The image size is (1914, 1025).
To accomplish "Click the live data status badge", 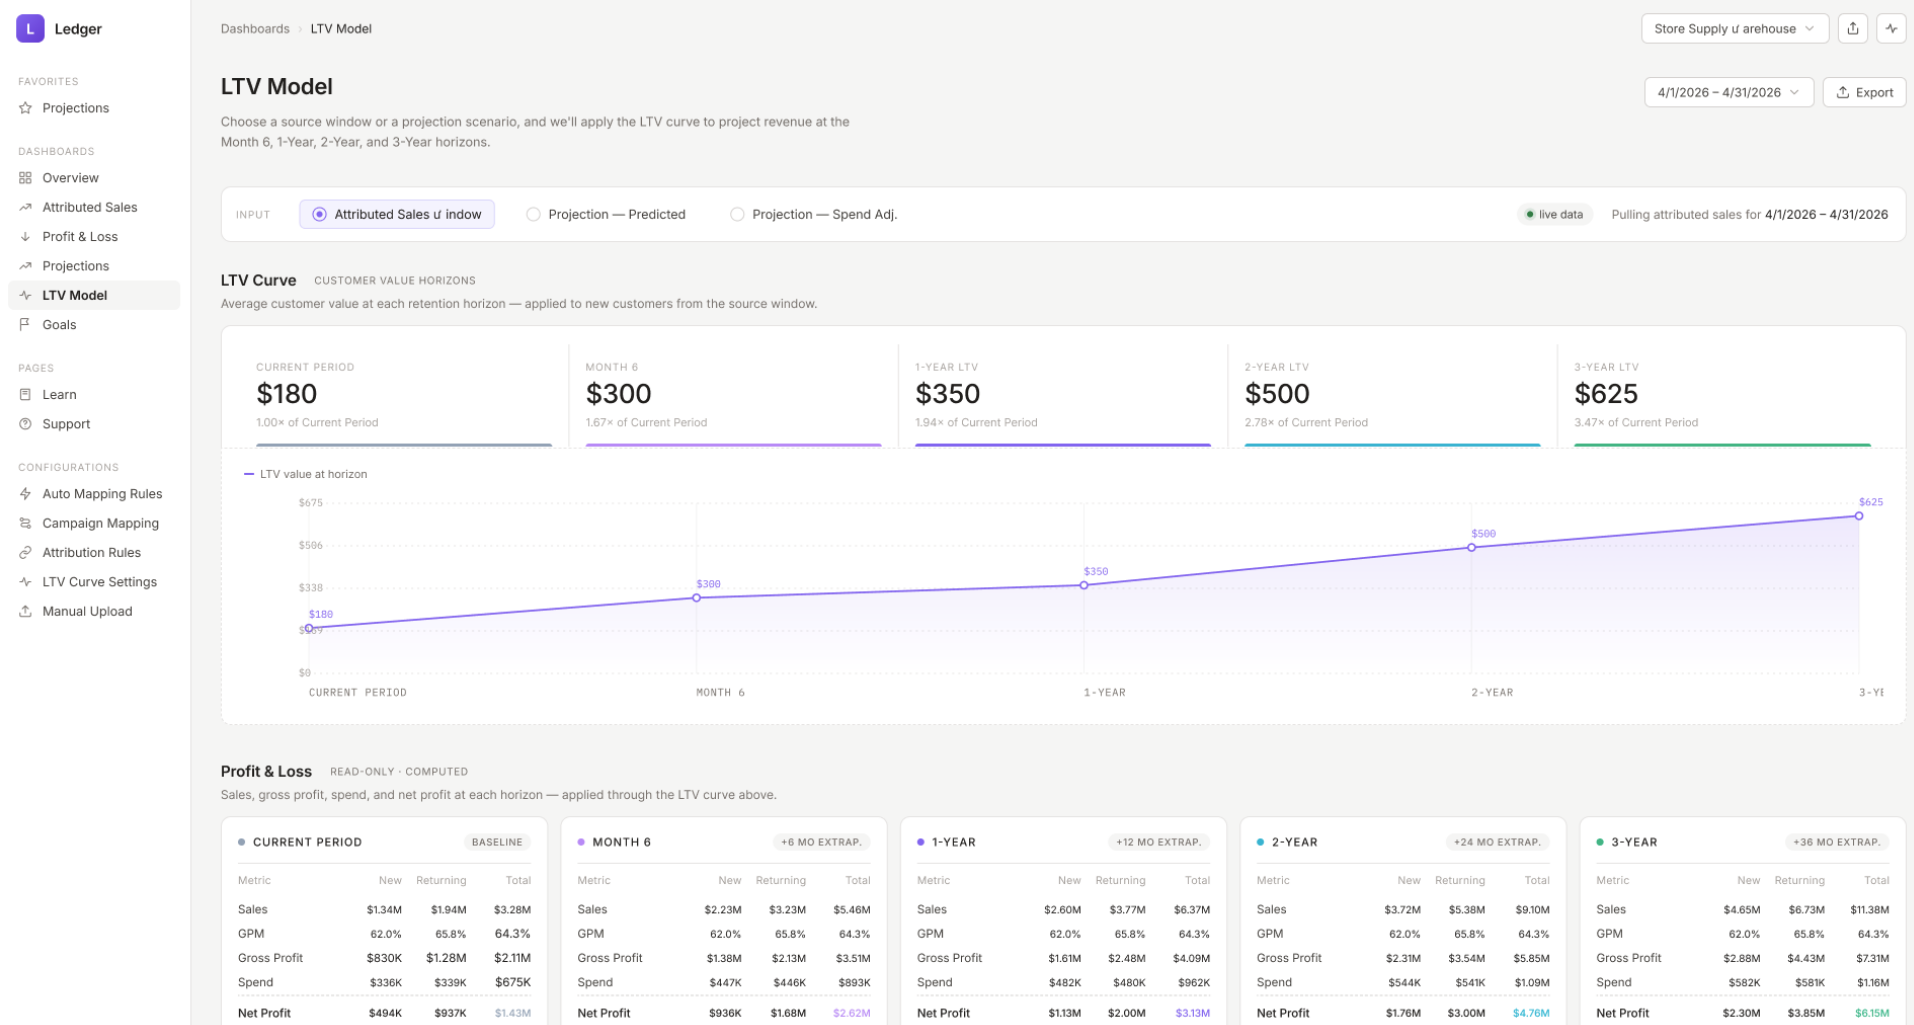I will (x=1554, y=214).
